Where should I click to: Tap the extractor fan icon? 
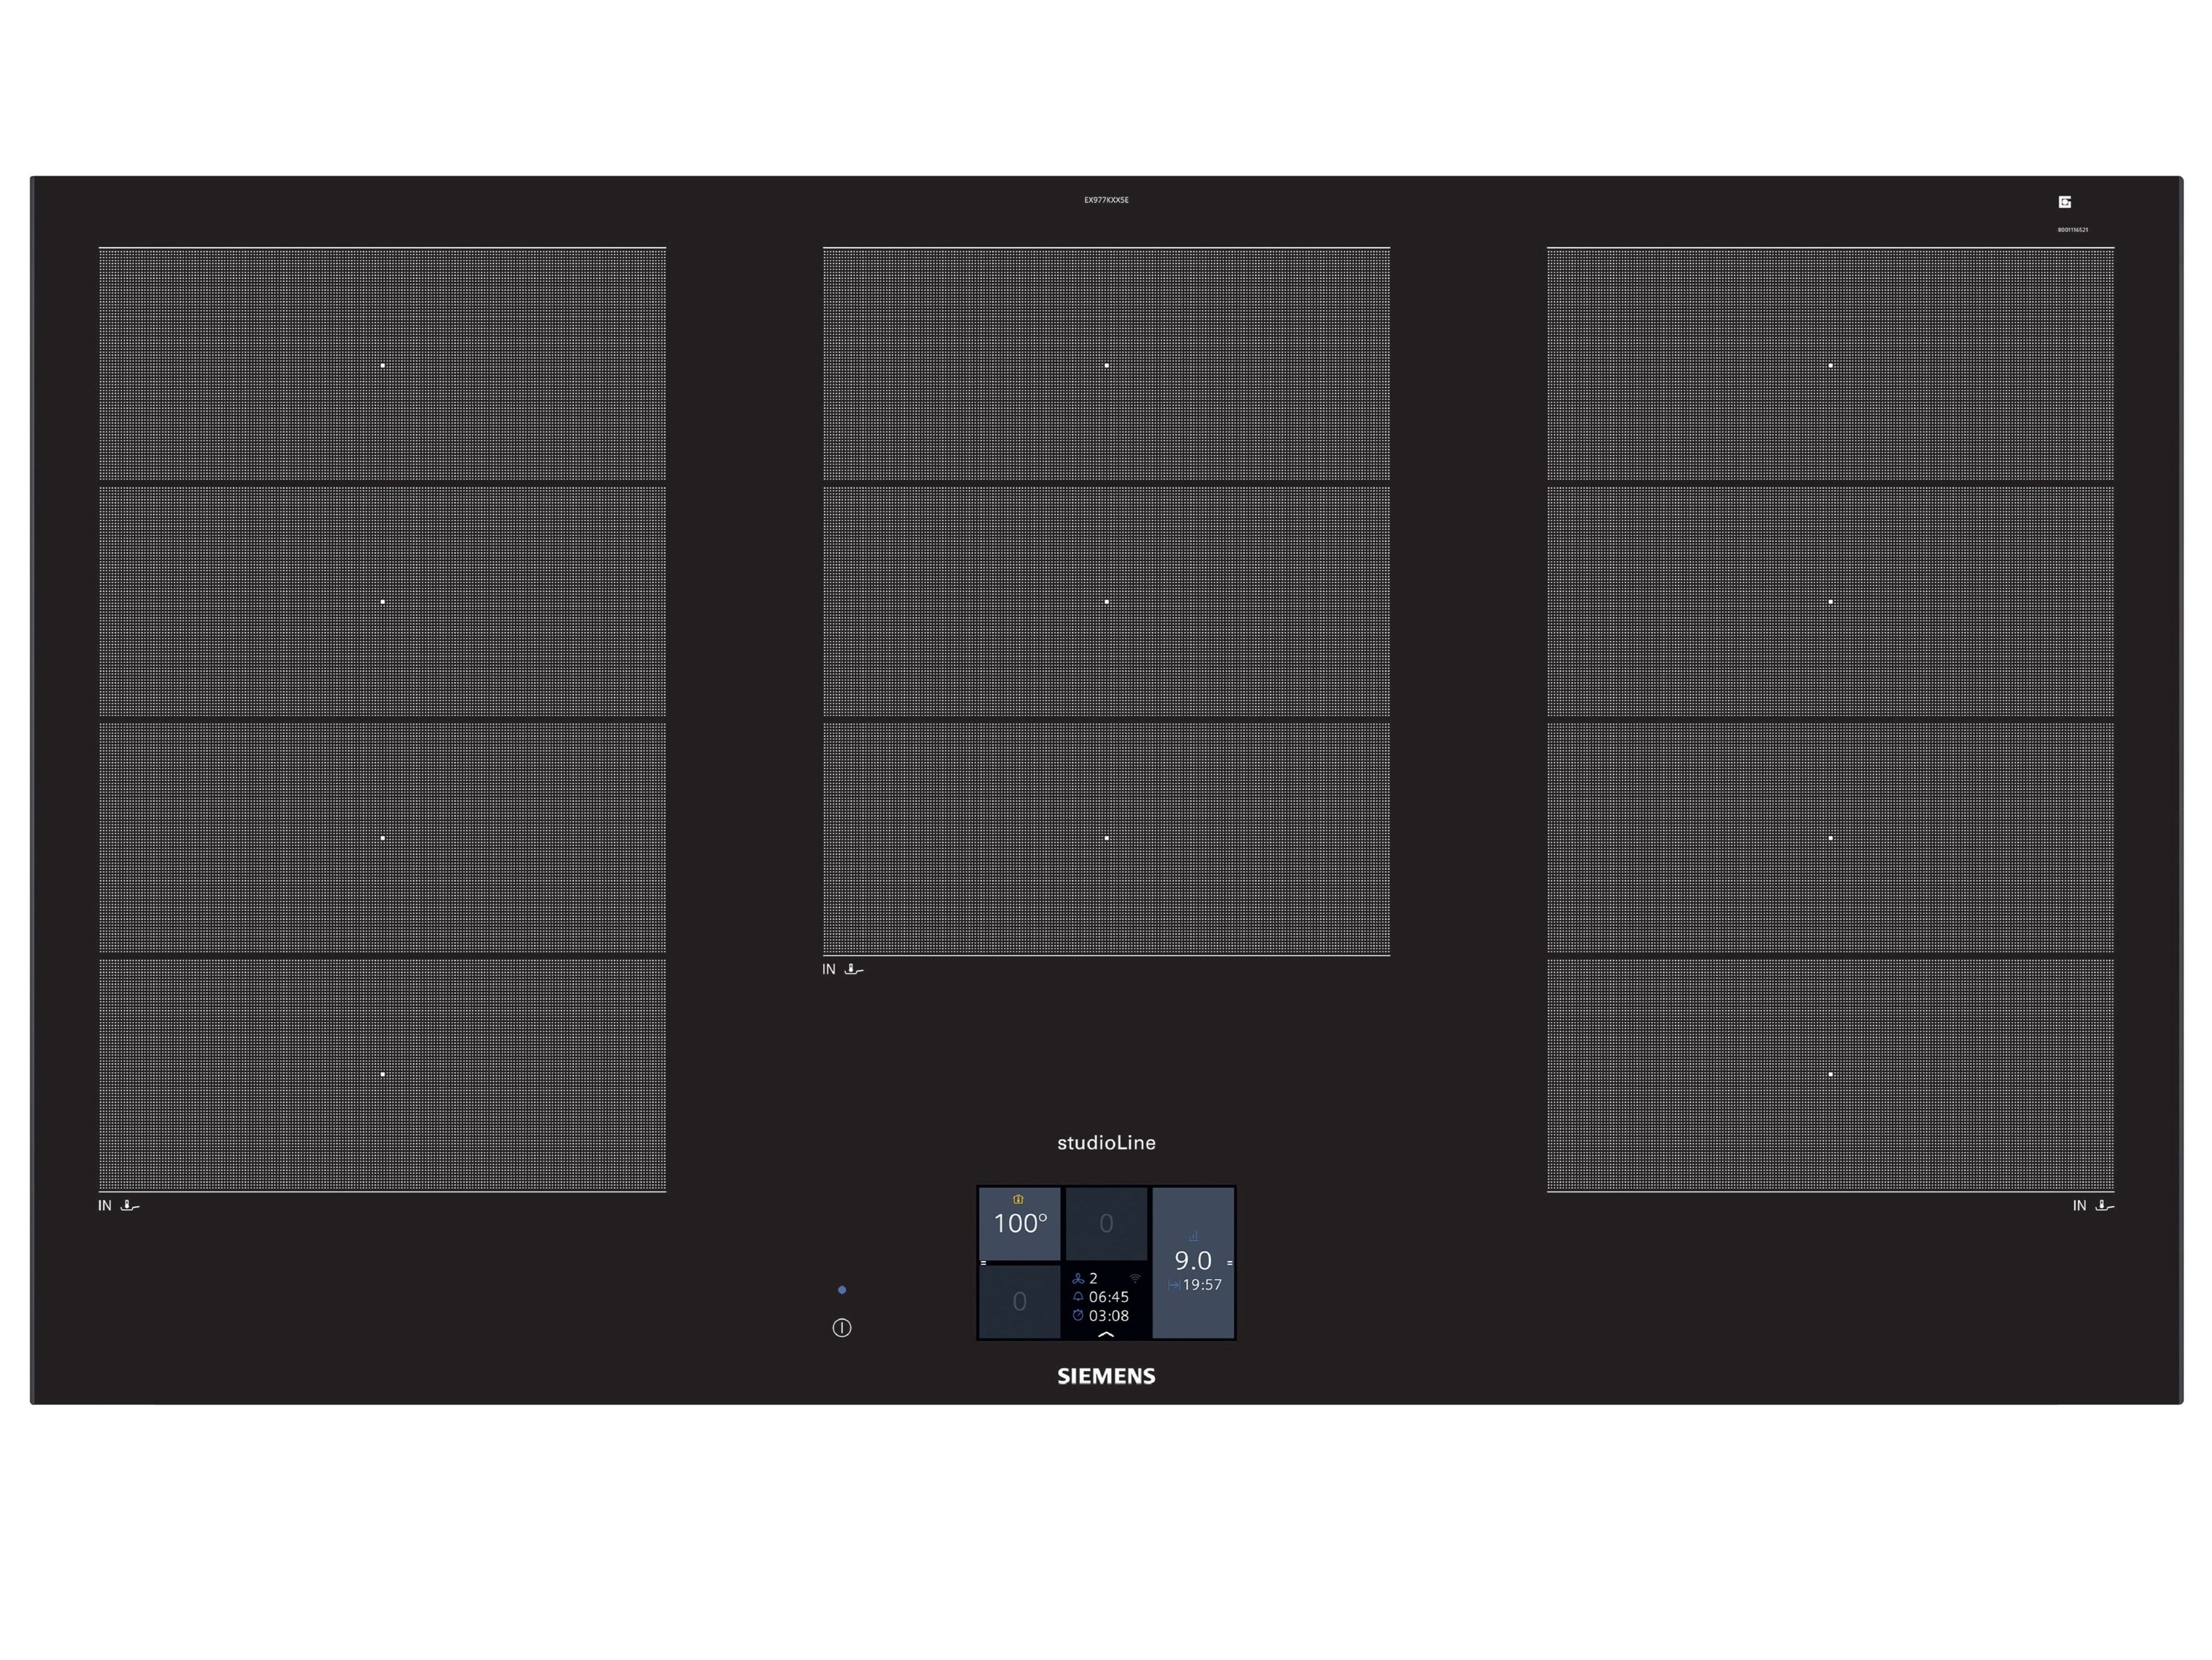coord(1078,1278)
